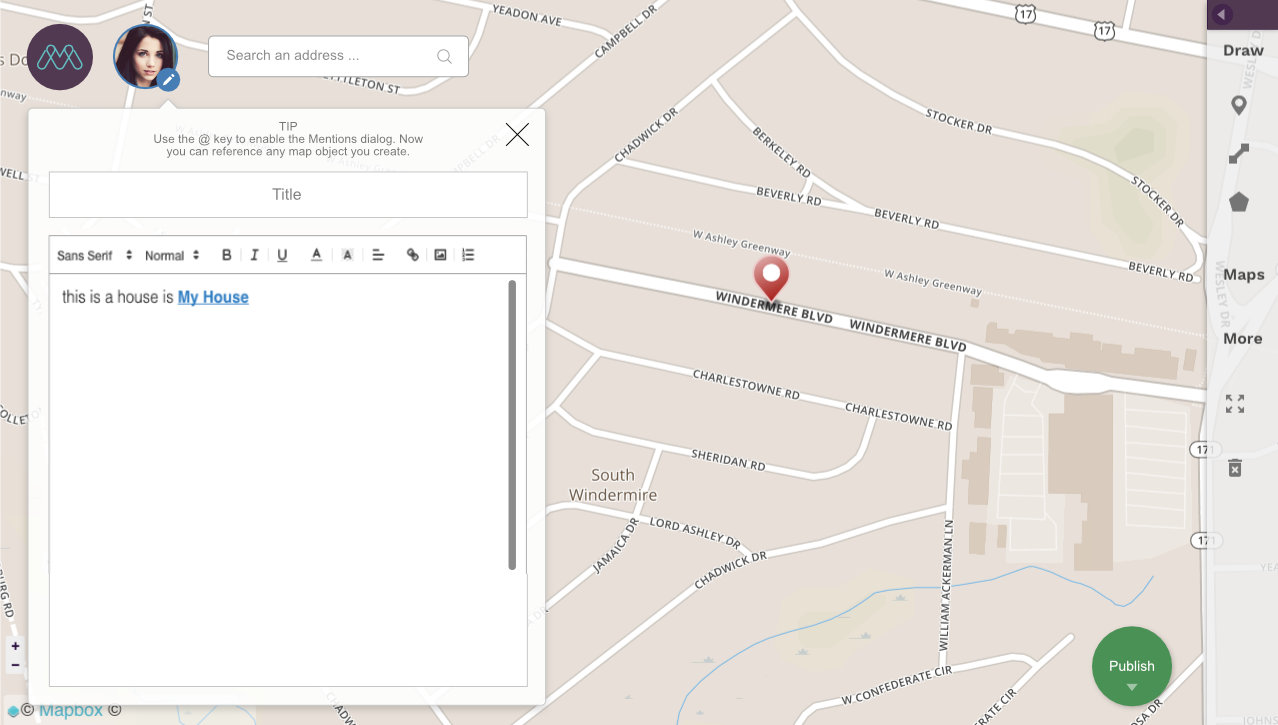Toggle underline formatting in the editor

pyautogui.click(x=282, y=255)
